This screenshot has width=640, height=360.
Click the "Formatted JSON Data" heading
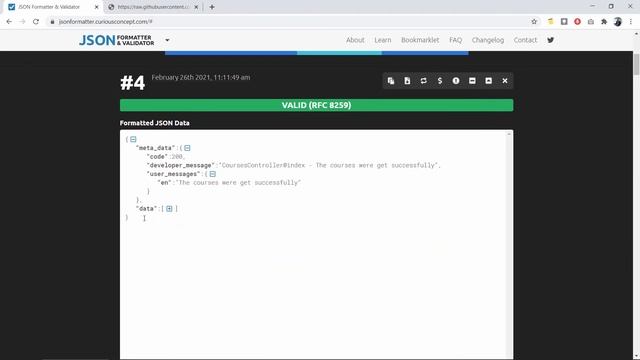tap(155, 123)
